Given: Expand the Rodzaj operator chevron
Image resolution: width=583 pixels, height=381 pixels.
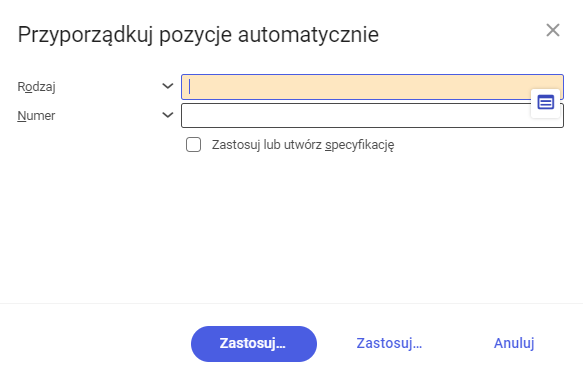Looking at the screenshot, I should (168, 86).
